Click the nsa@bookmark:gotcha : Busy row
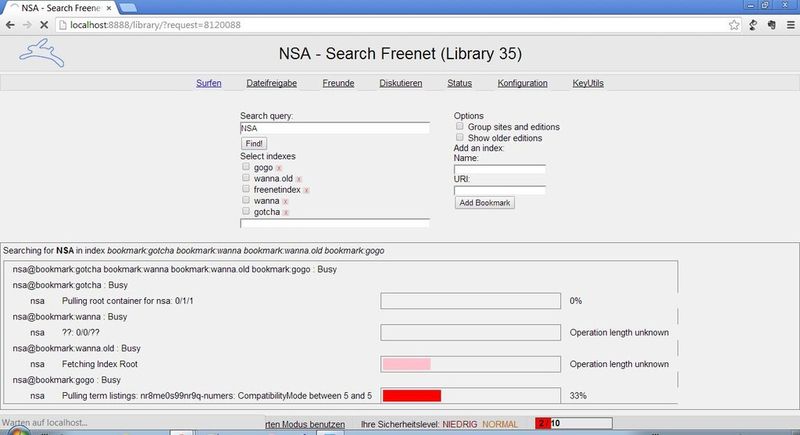 click(x=70, y=285)
